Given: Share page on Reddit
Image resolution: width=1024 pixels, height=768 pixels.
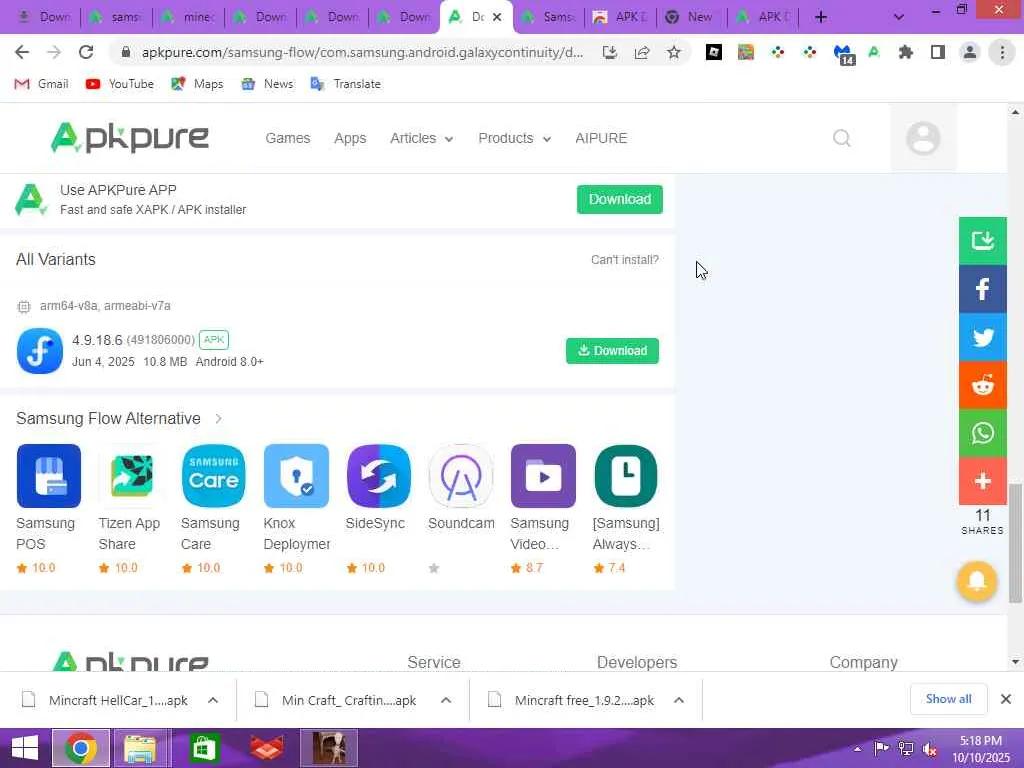Looking at the screenshot, I should [x=982, y=385].
